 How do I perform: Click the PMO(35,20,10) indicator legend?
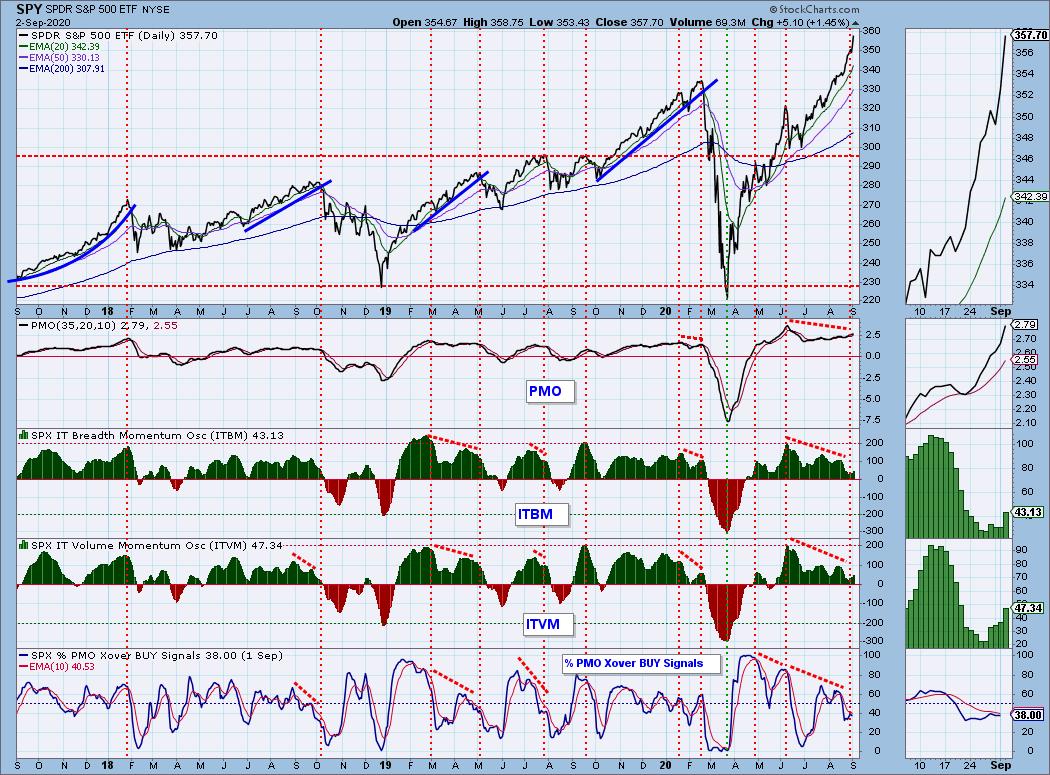click(98, 326)
